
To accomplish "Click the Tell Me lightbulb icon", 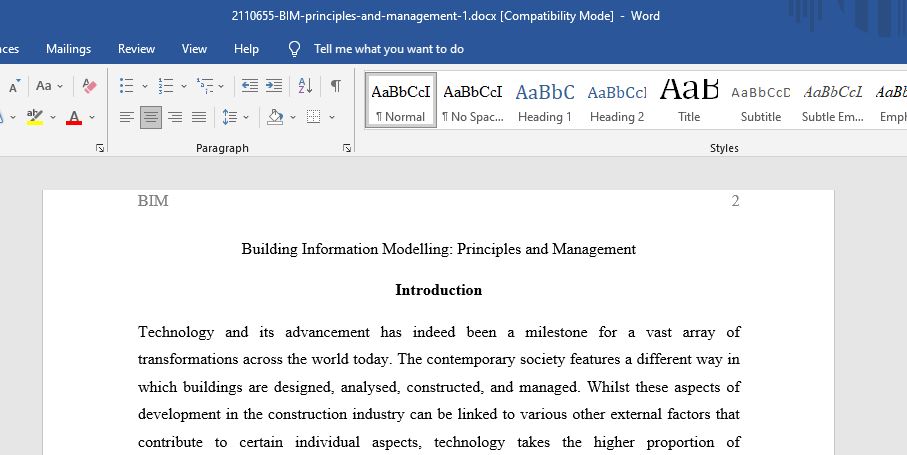I will [x=294, y=49].
